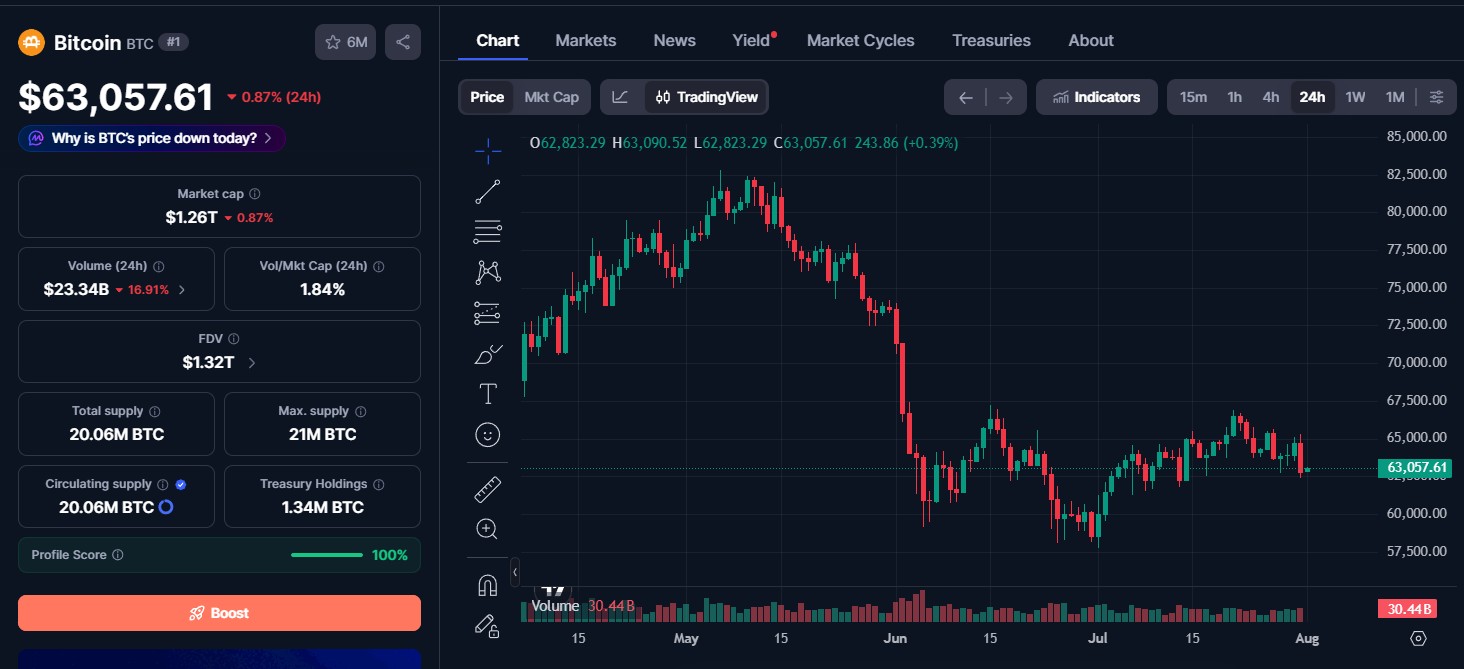Open the emoji sticker tool
Screen dimensions: 1464x669
coord(488,435)
